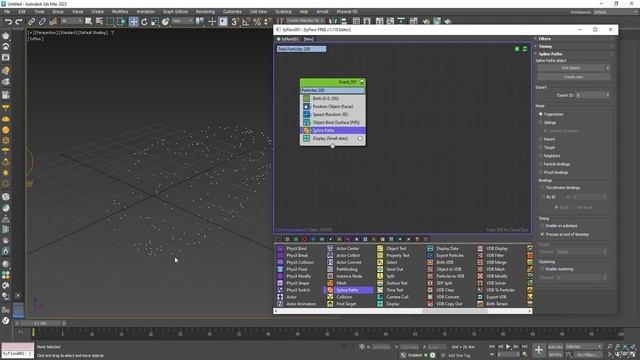Add the Display Data operator
Image resolution: width=640 pixels, height=360 pixels.
point(447,248)
